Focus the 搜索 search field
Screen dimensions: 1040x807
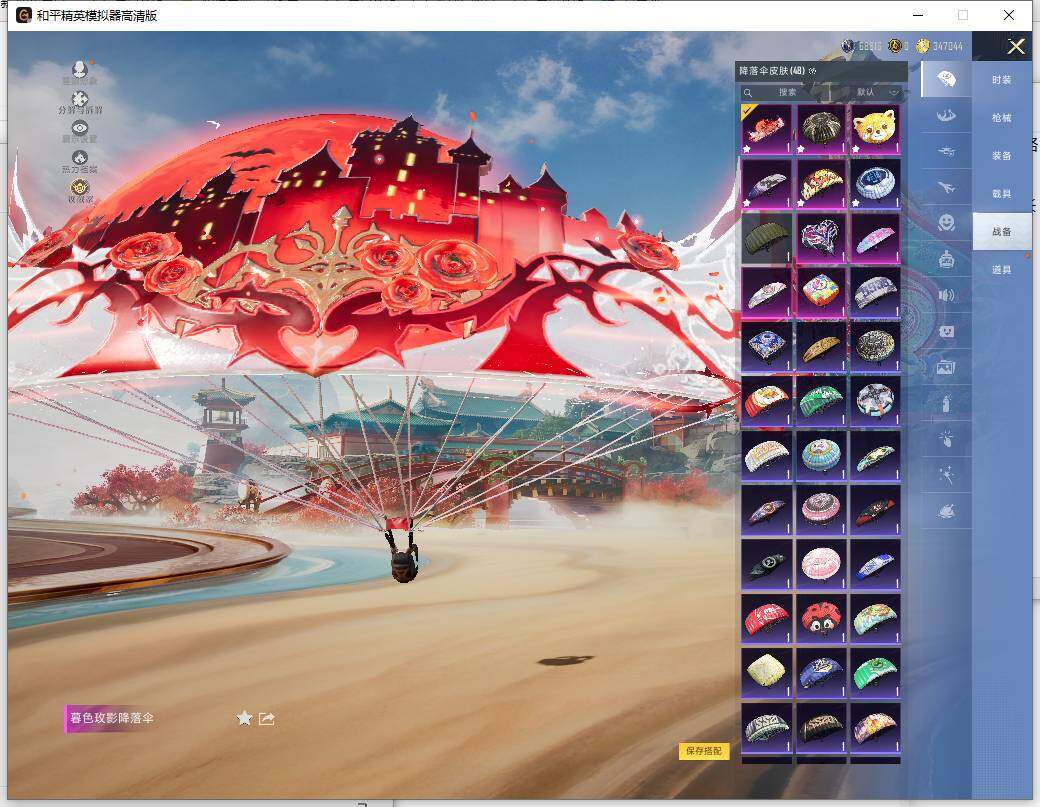788,92
